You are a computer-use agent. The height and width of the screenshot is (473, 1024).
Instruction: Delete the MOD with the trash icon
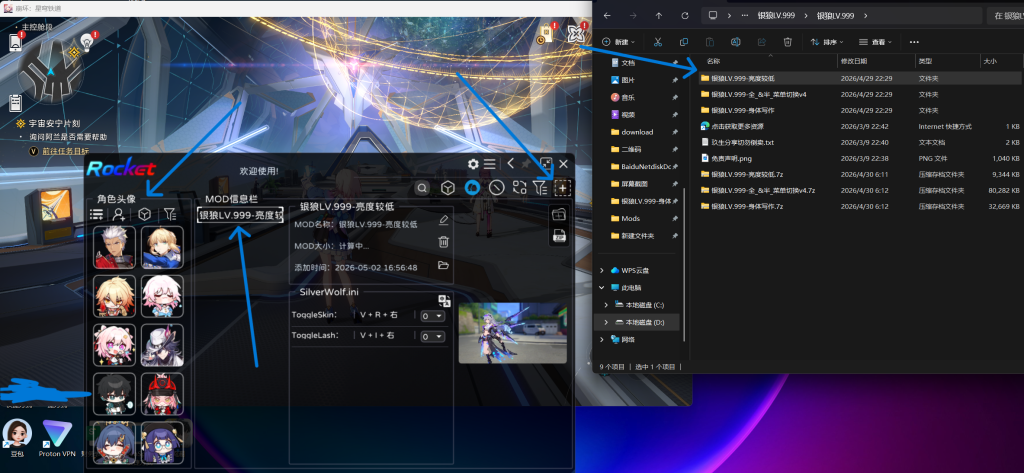click(443, 242)
